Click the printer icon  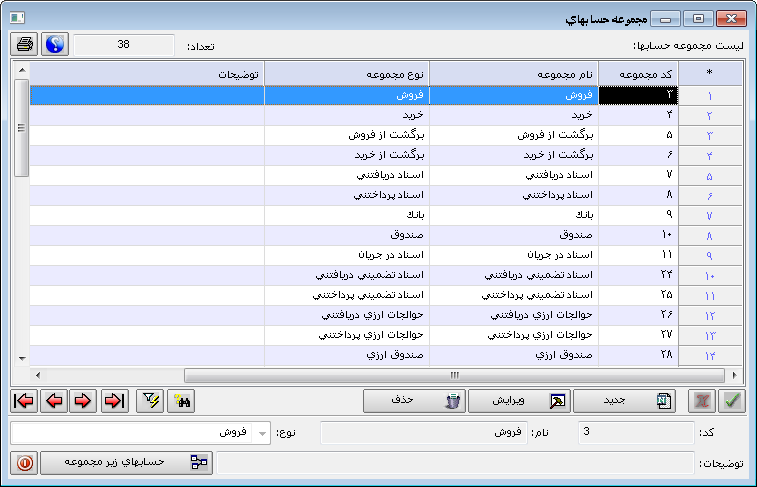25,44
